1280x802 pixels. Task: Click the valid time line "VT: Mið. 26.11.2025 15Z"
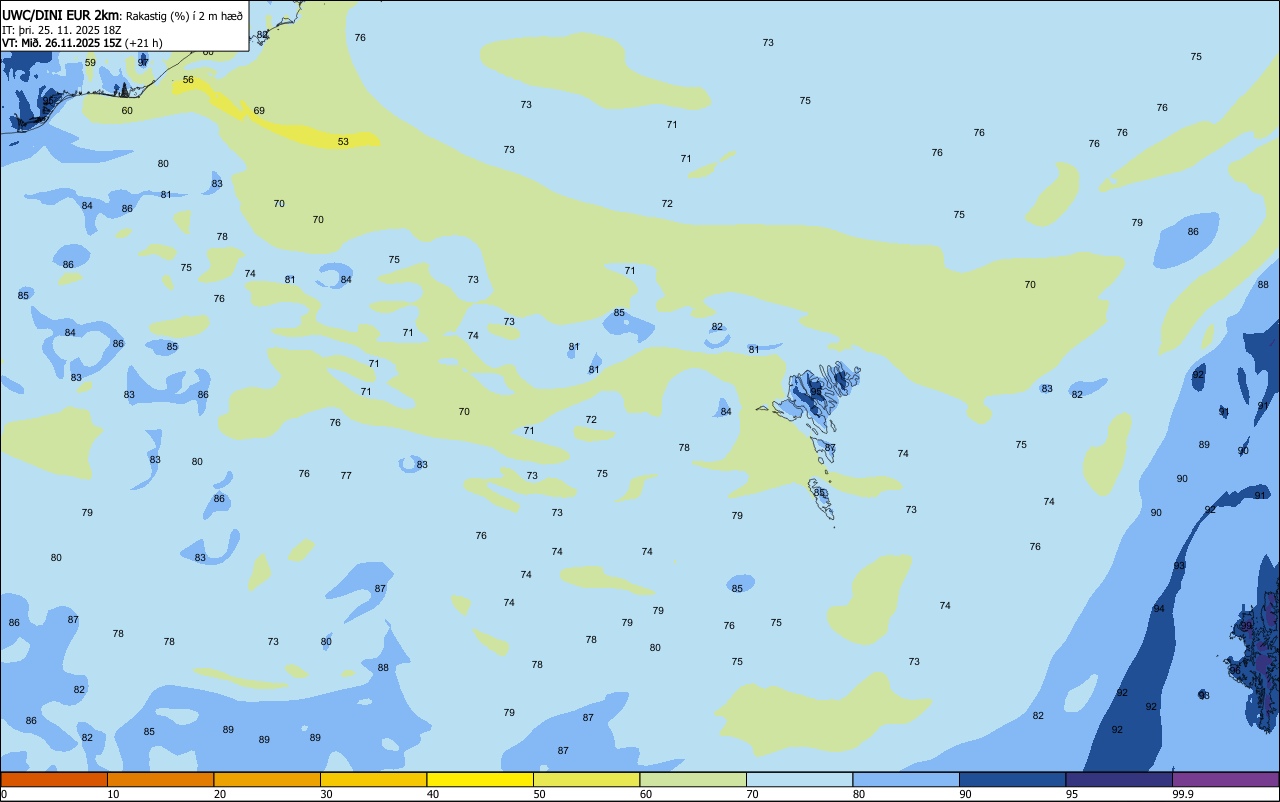[62, 43]
